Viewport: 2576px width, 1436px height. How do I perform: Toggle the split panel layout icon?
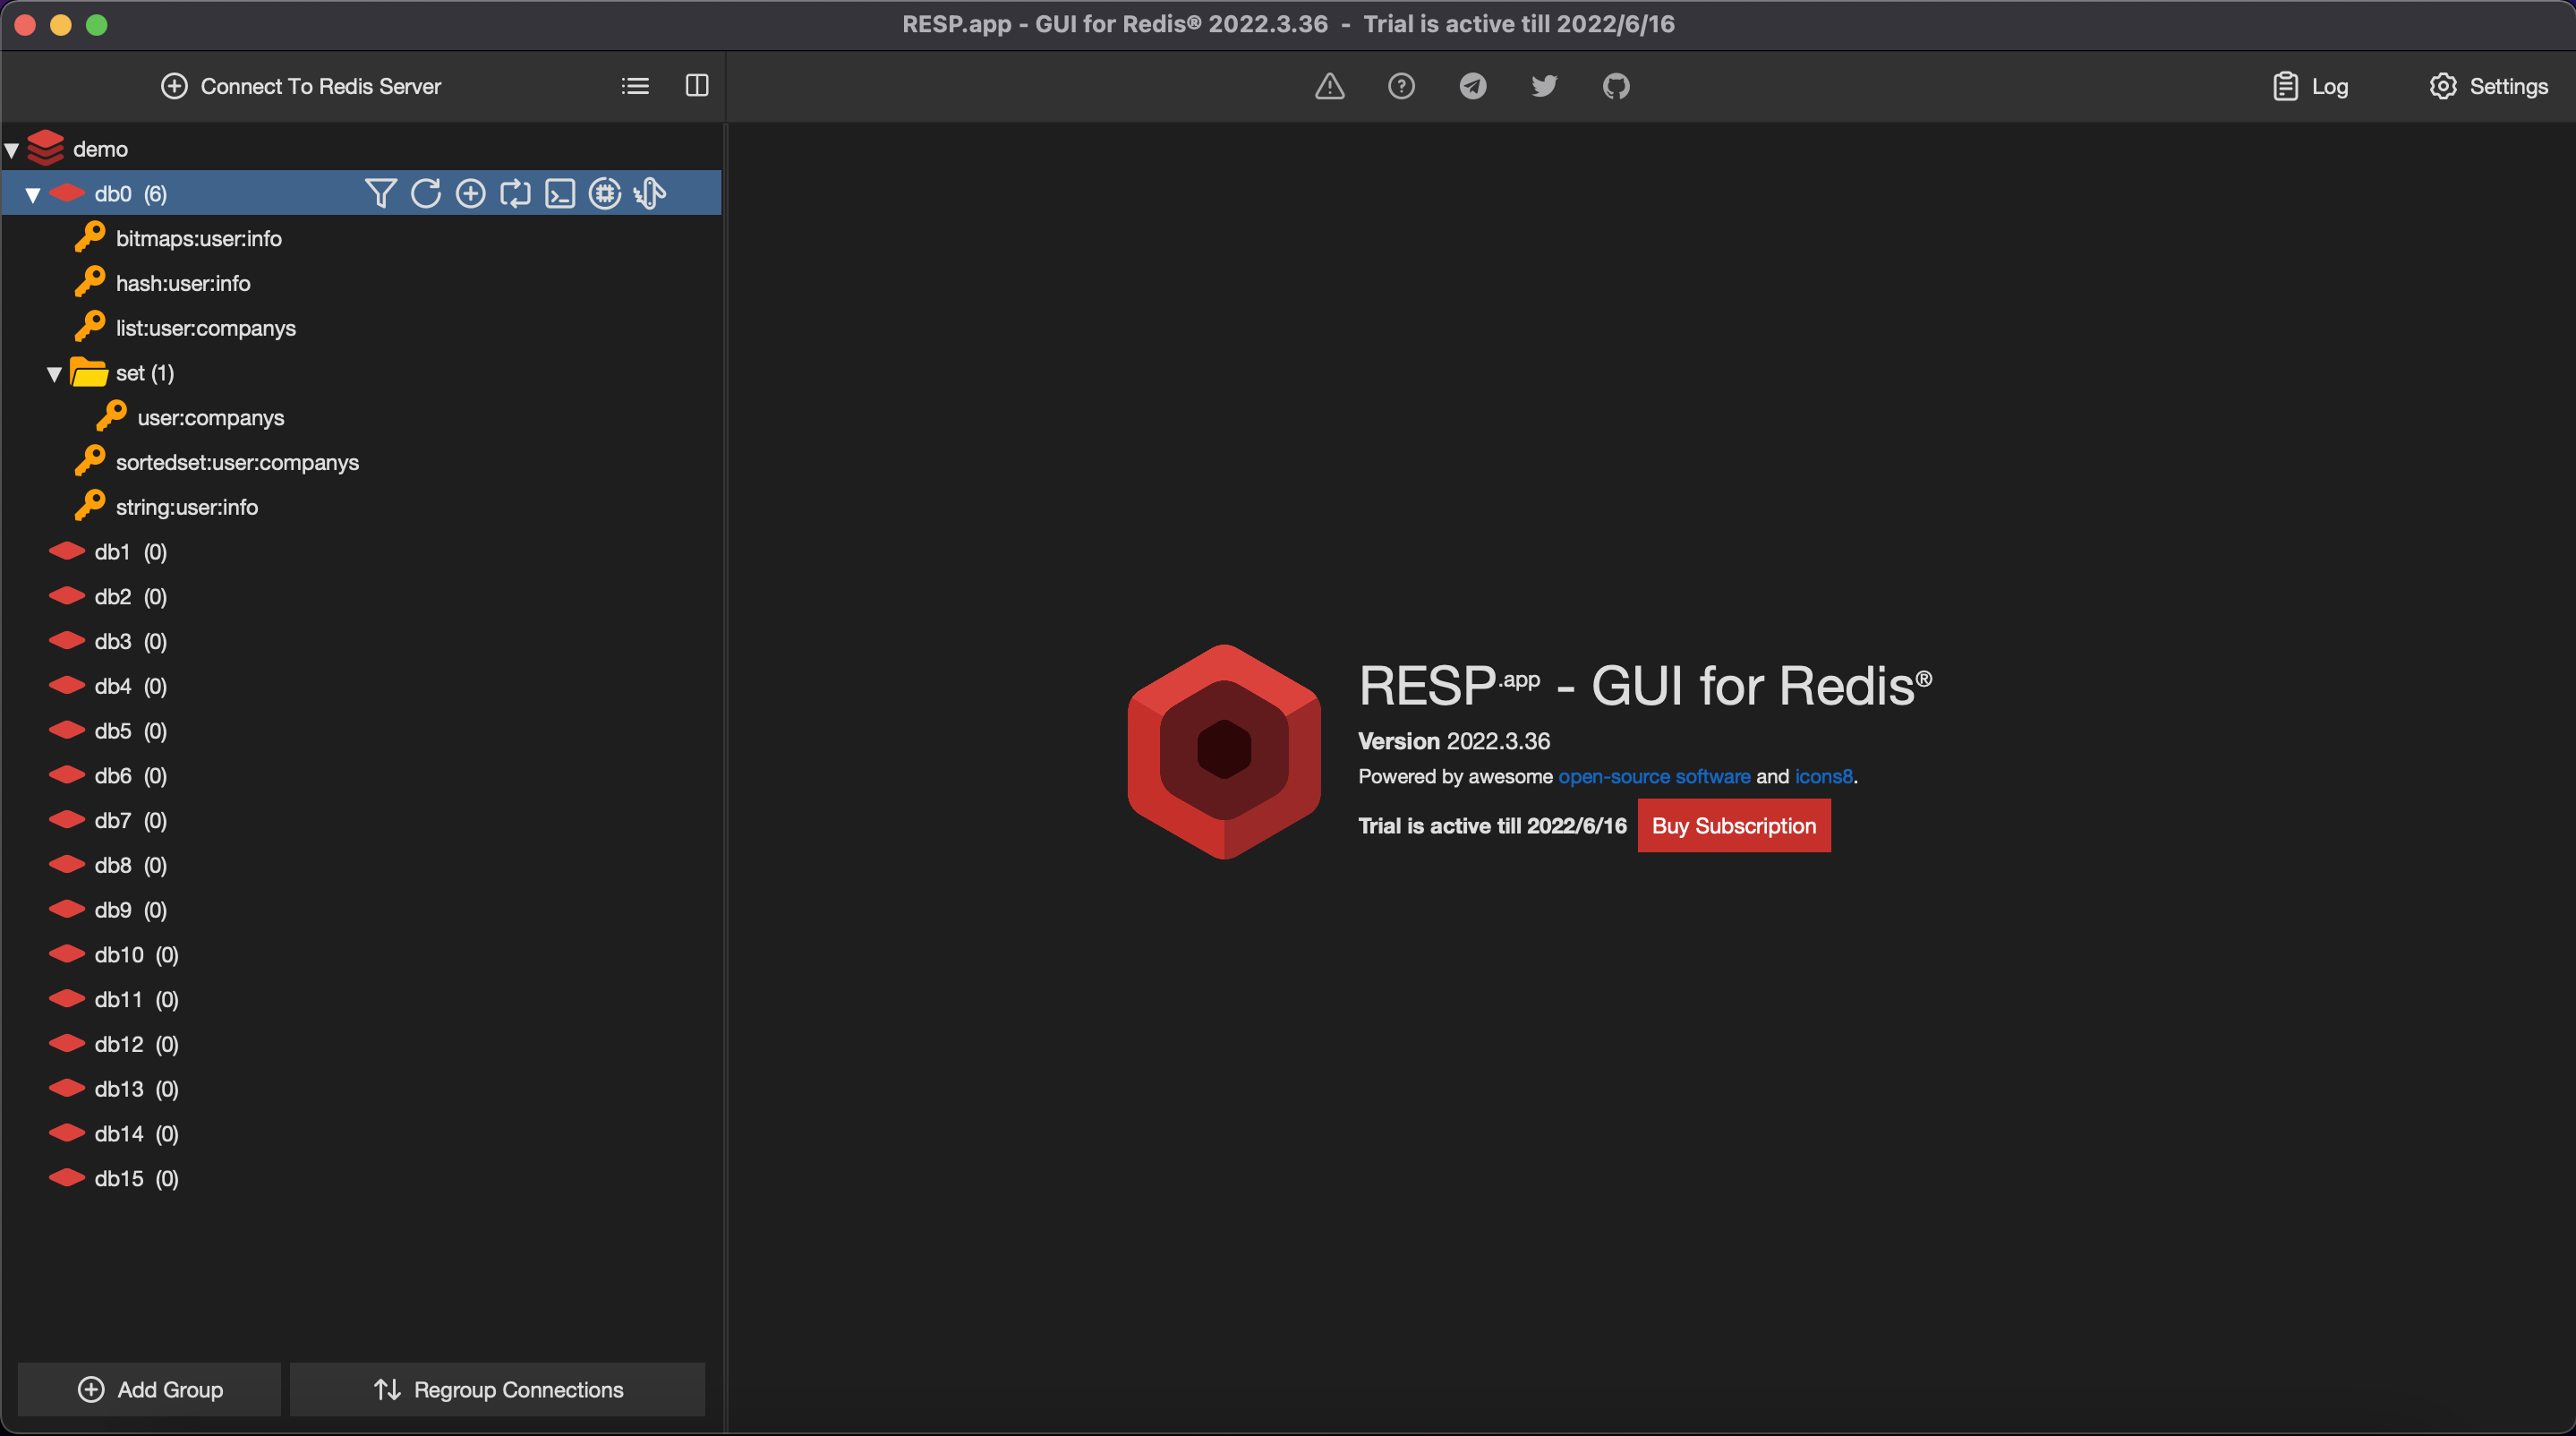[697, 86]
